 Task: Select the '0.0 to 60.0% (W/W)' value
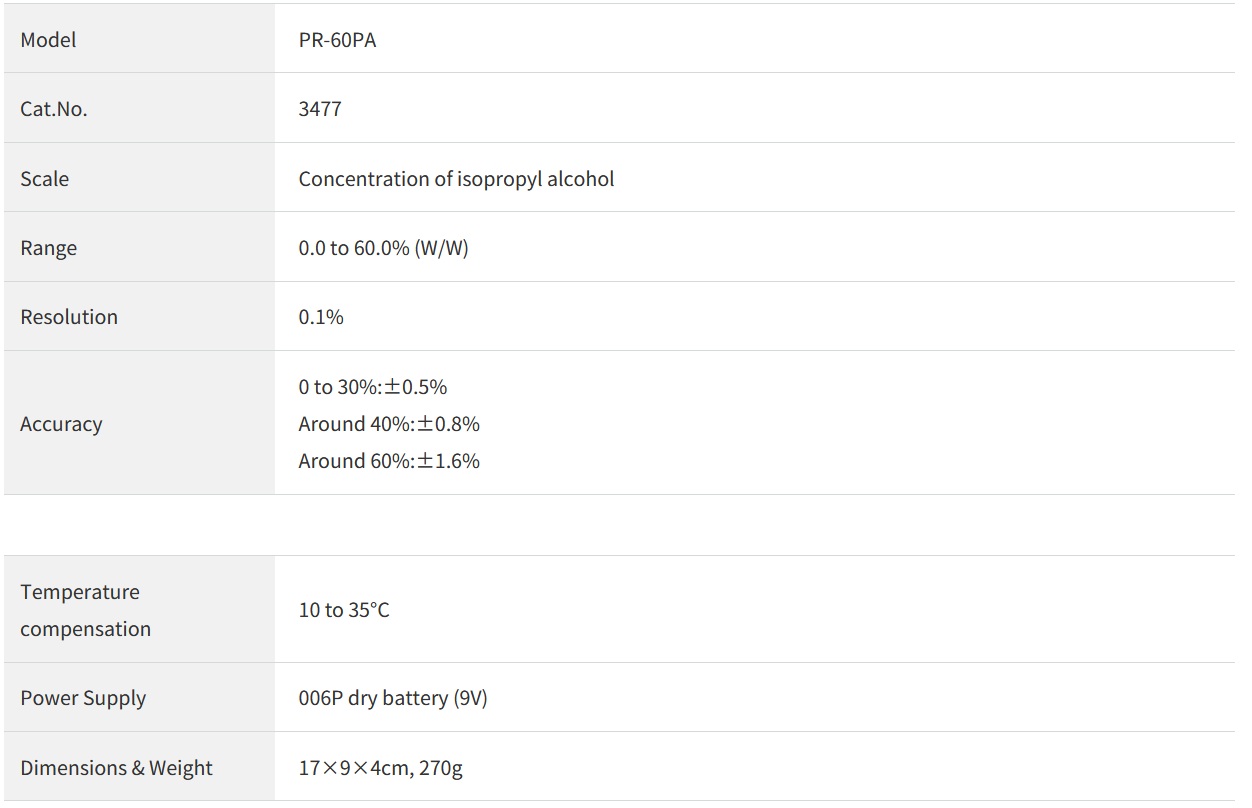coord(383,248)
